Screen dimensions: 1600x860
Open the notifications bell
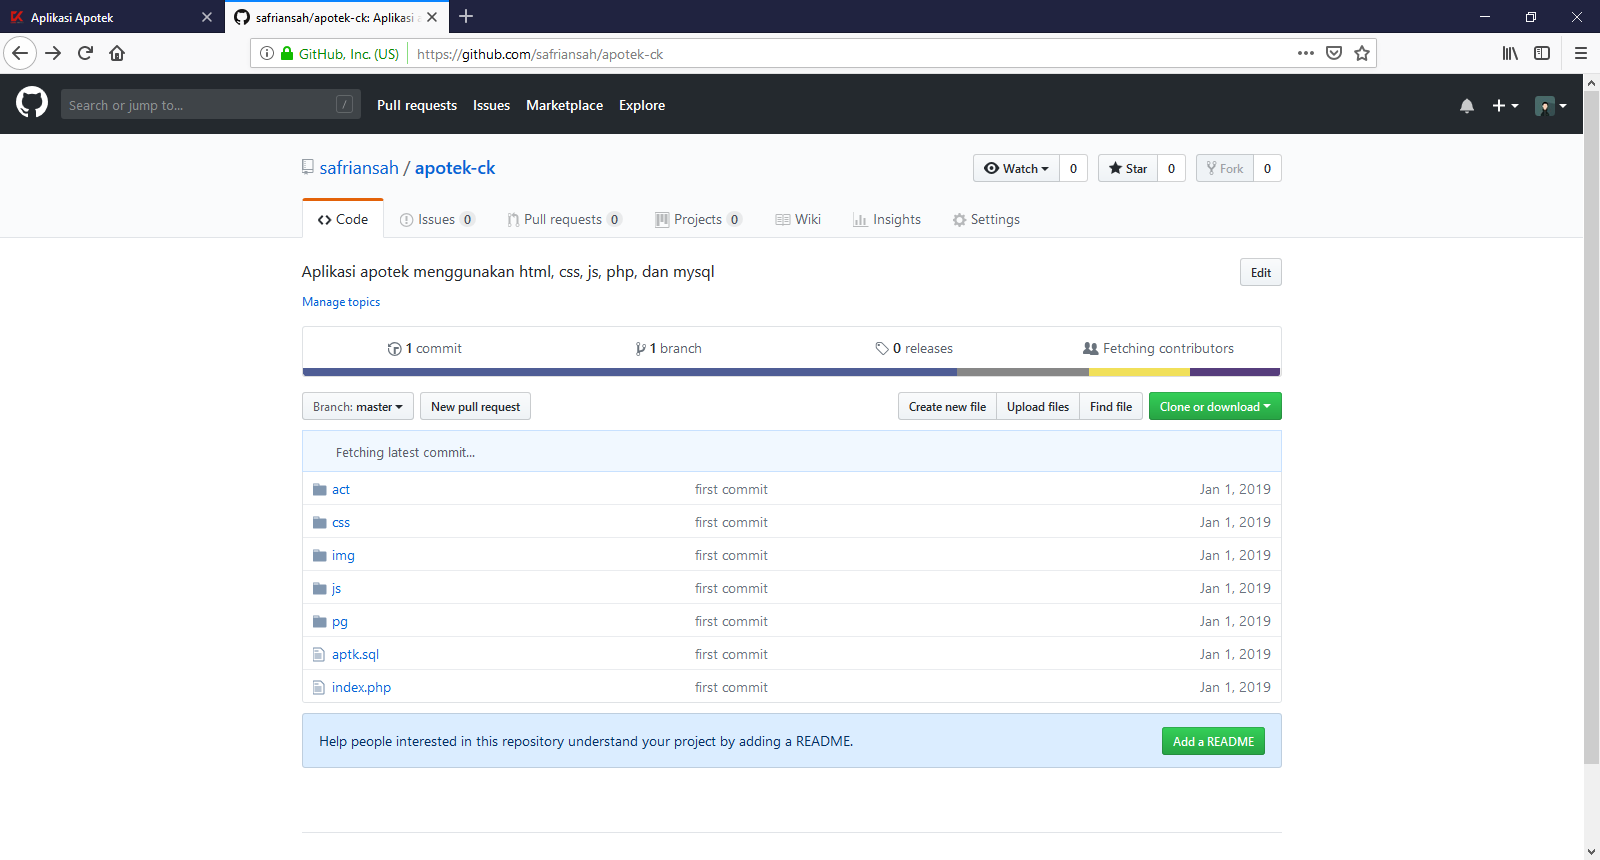pyautogui.click(x=1467, y=105)
